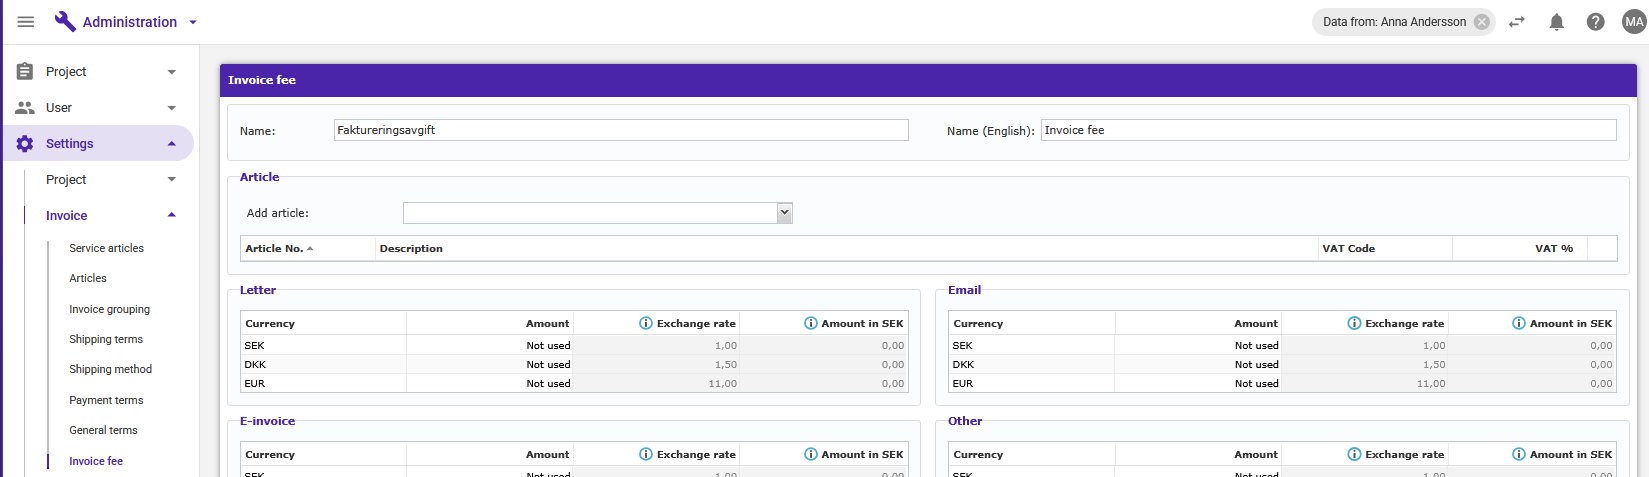The height and width of the screenshot is (477, 1649).
Task: Show Amount in SEK info icon in Other table
Action: pyautogui.click(x=1519, y=454)
